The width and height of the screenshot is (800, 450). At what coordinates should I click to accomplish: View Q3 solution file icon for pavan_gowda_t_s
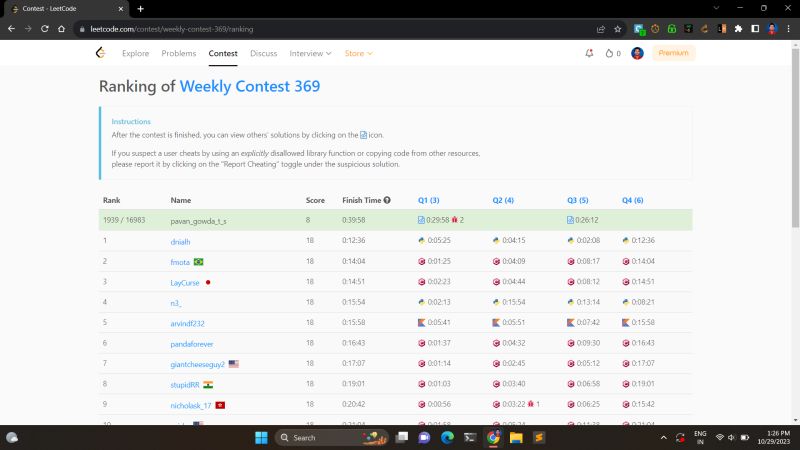[x=570, y=220]
